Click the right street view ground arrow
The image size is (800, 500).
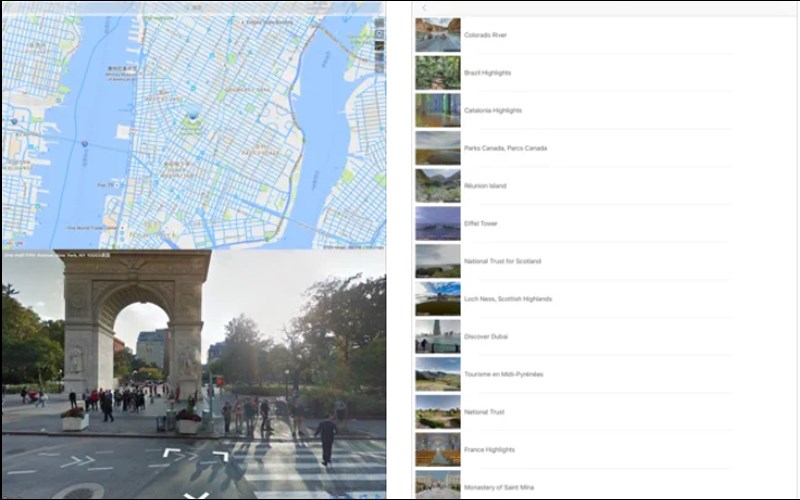click(x=220, y=456)
